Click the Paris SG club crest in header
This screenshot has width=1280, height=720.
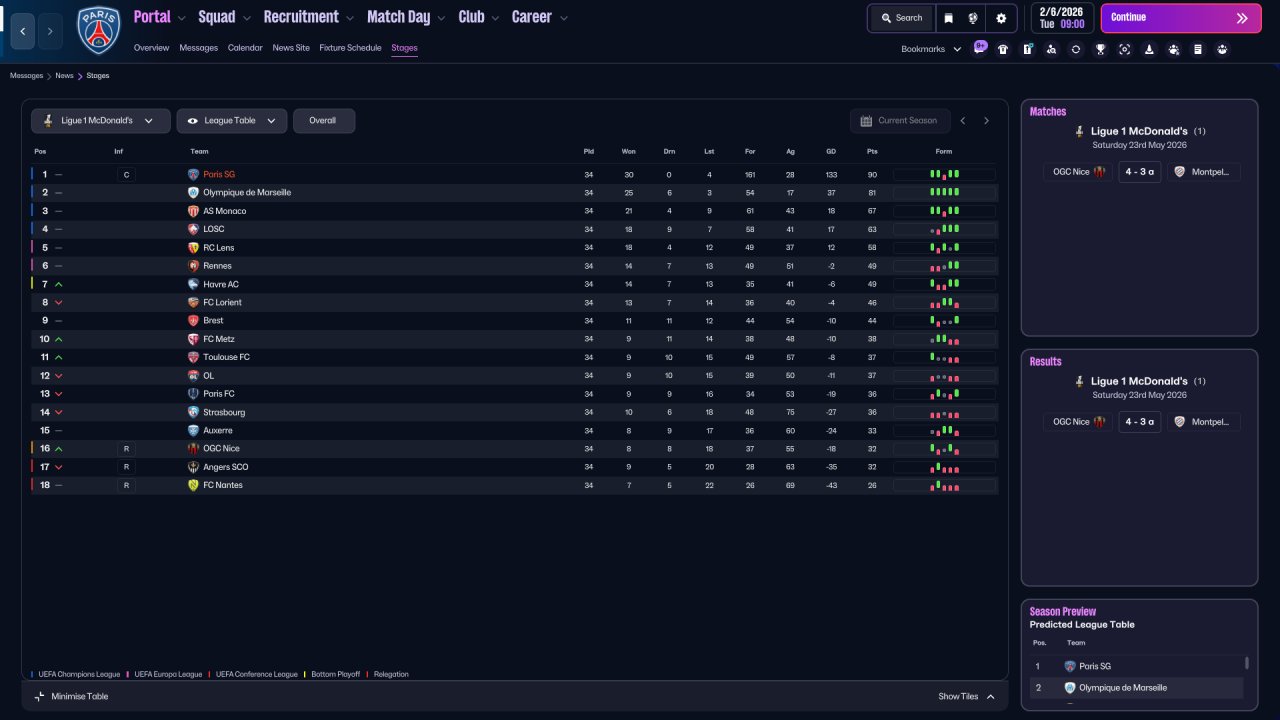click(x=98, y=30)
